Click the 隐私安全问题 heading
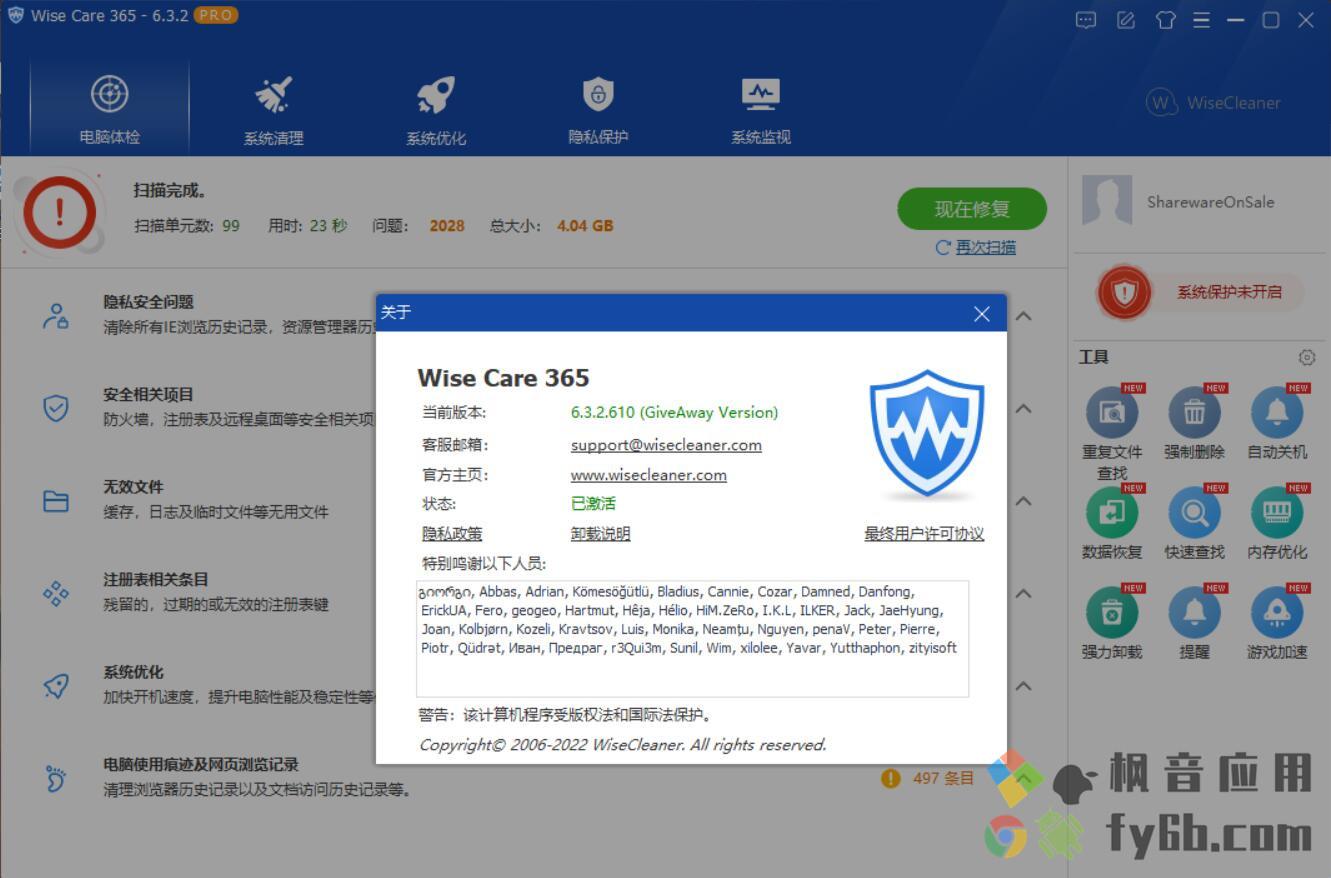 tap(148, 302)
